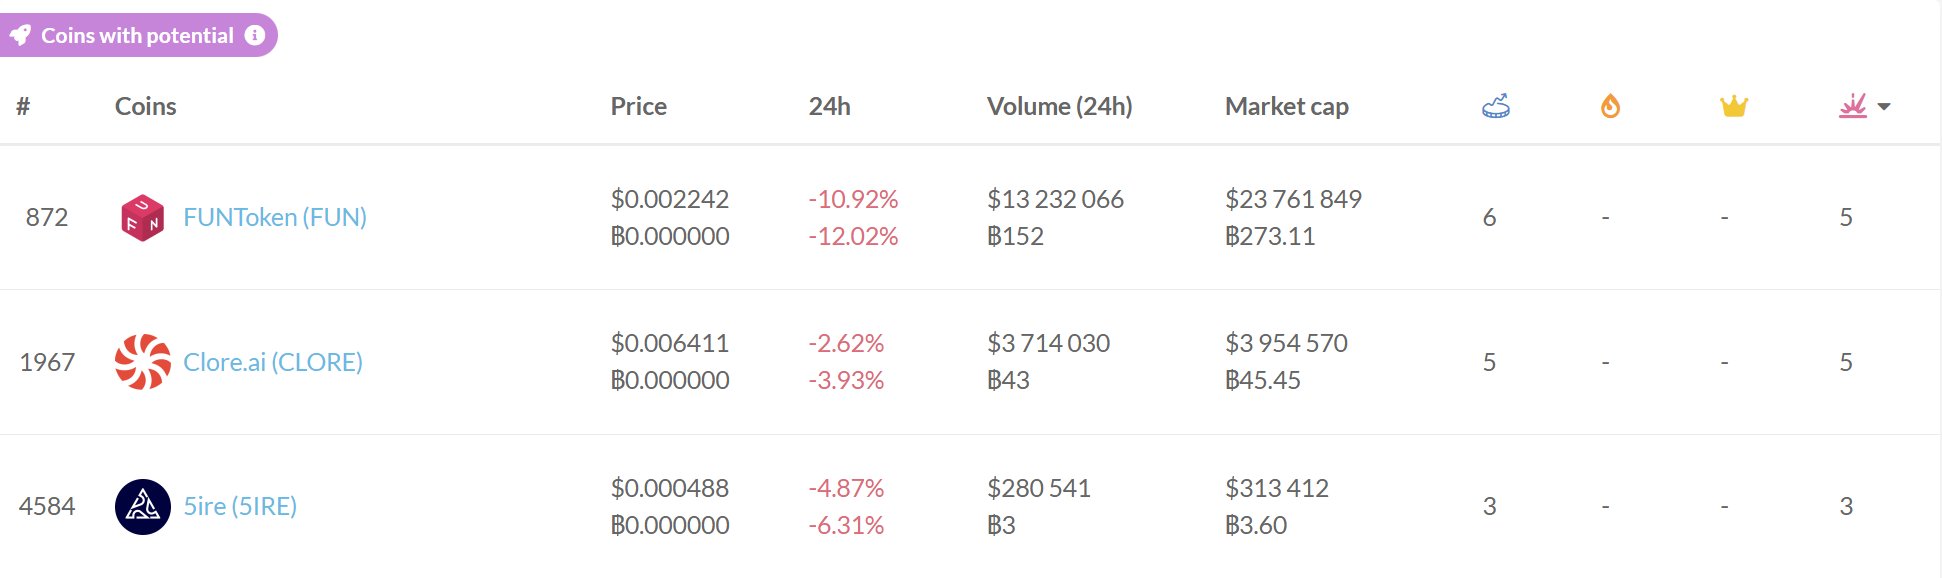
Task: Click the yellow crown column icon
Action: 1733,106
